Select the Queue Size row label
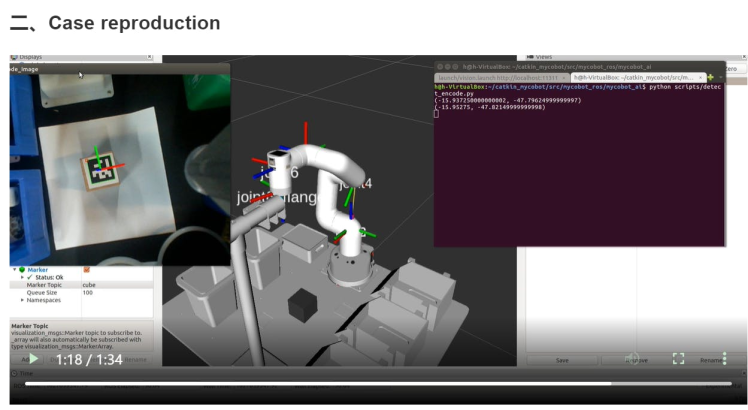 click(42, 293)
